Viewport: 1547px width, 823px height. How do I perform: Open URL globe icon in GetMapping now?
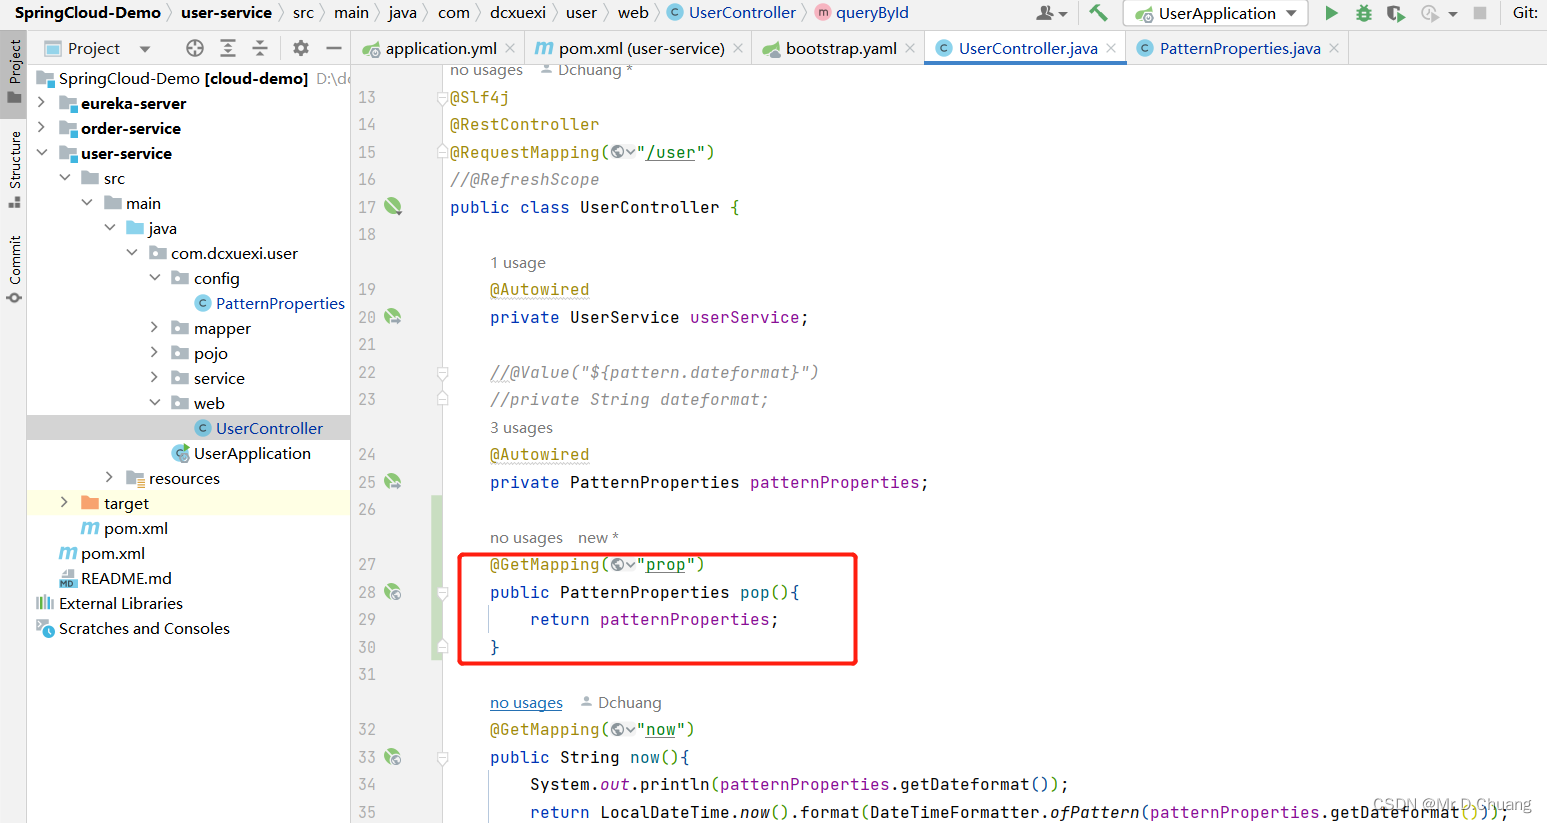[x=618, y=729]
